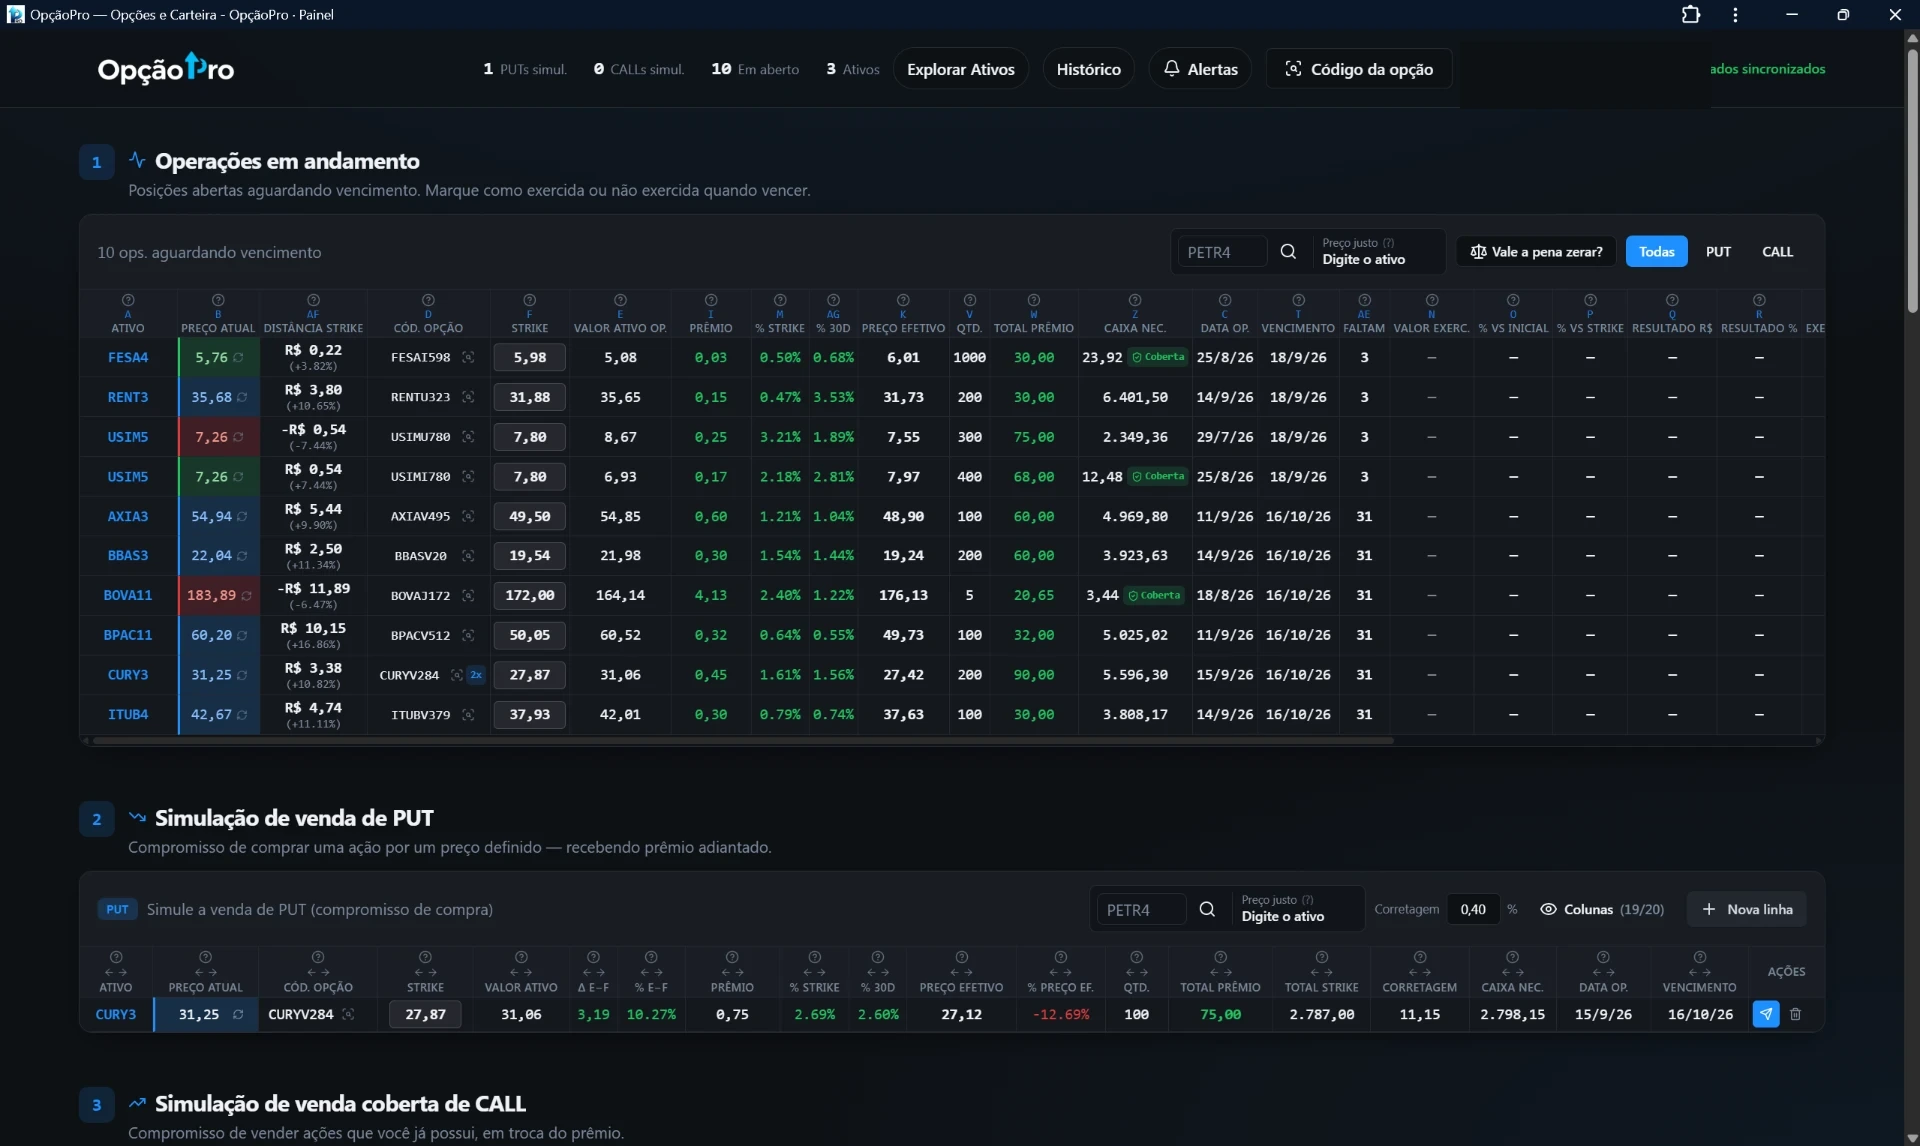Focus the PETR4 field in Operações em andamento

click(x=1222, y=252)
